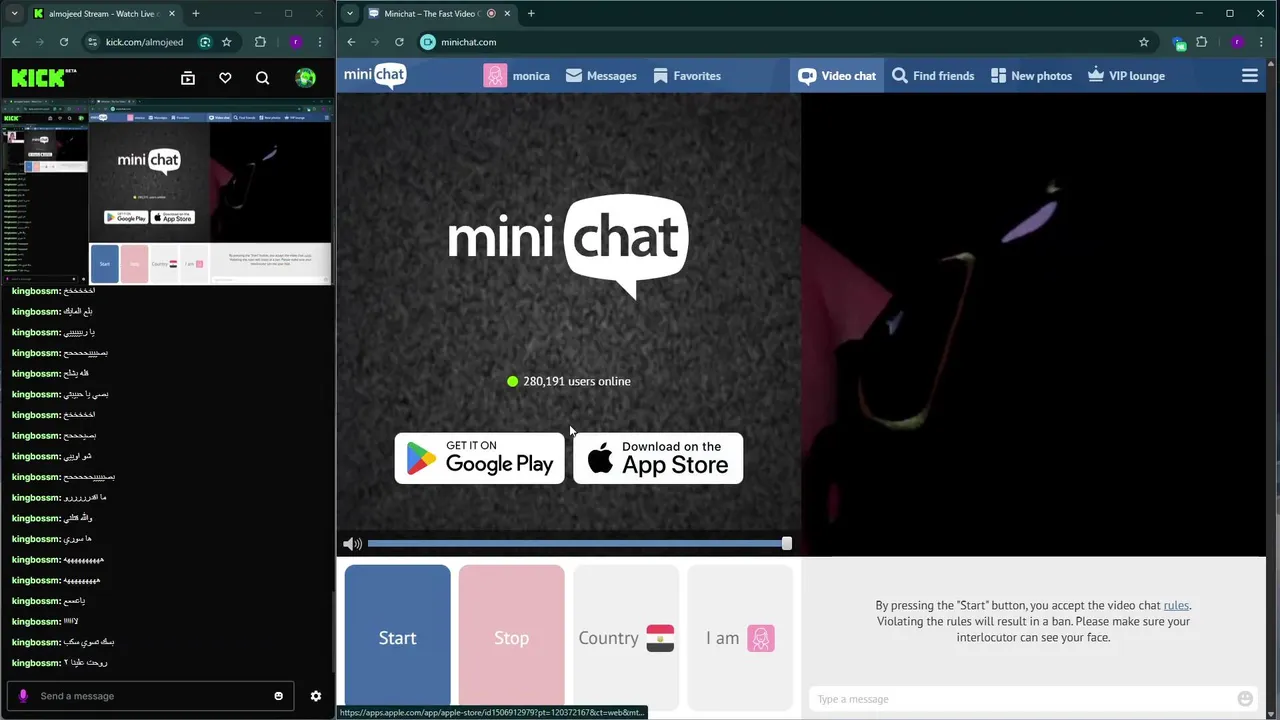Click the kick.com/almojeed address bar
This screenshot has width=1280, height=720.
(145, 42)
